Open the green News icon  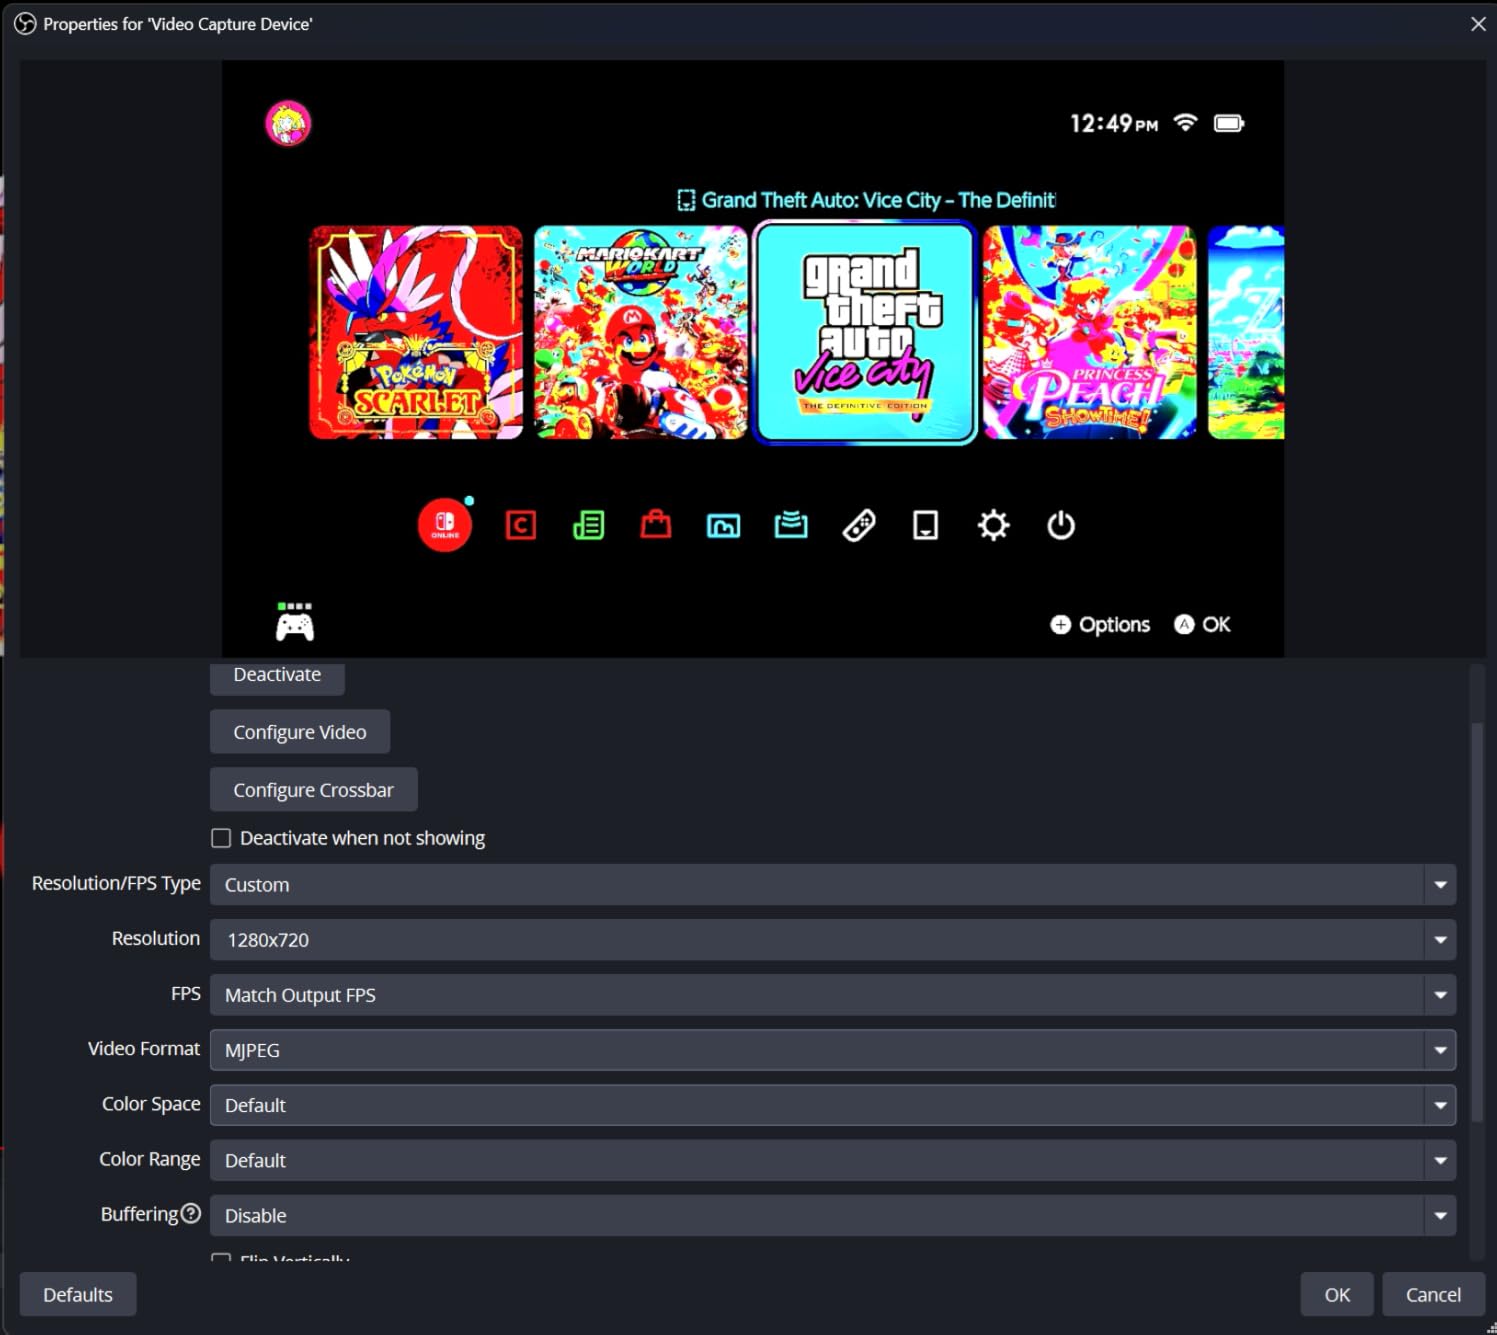pyautogui.click(x=589, y=525)
